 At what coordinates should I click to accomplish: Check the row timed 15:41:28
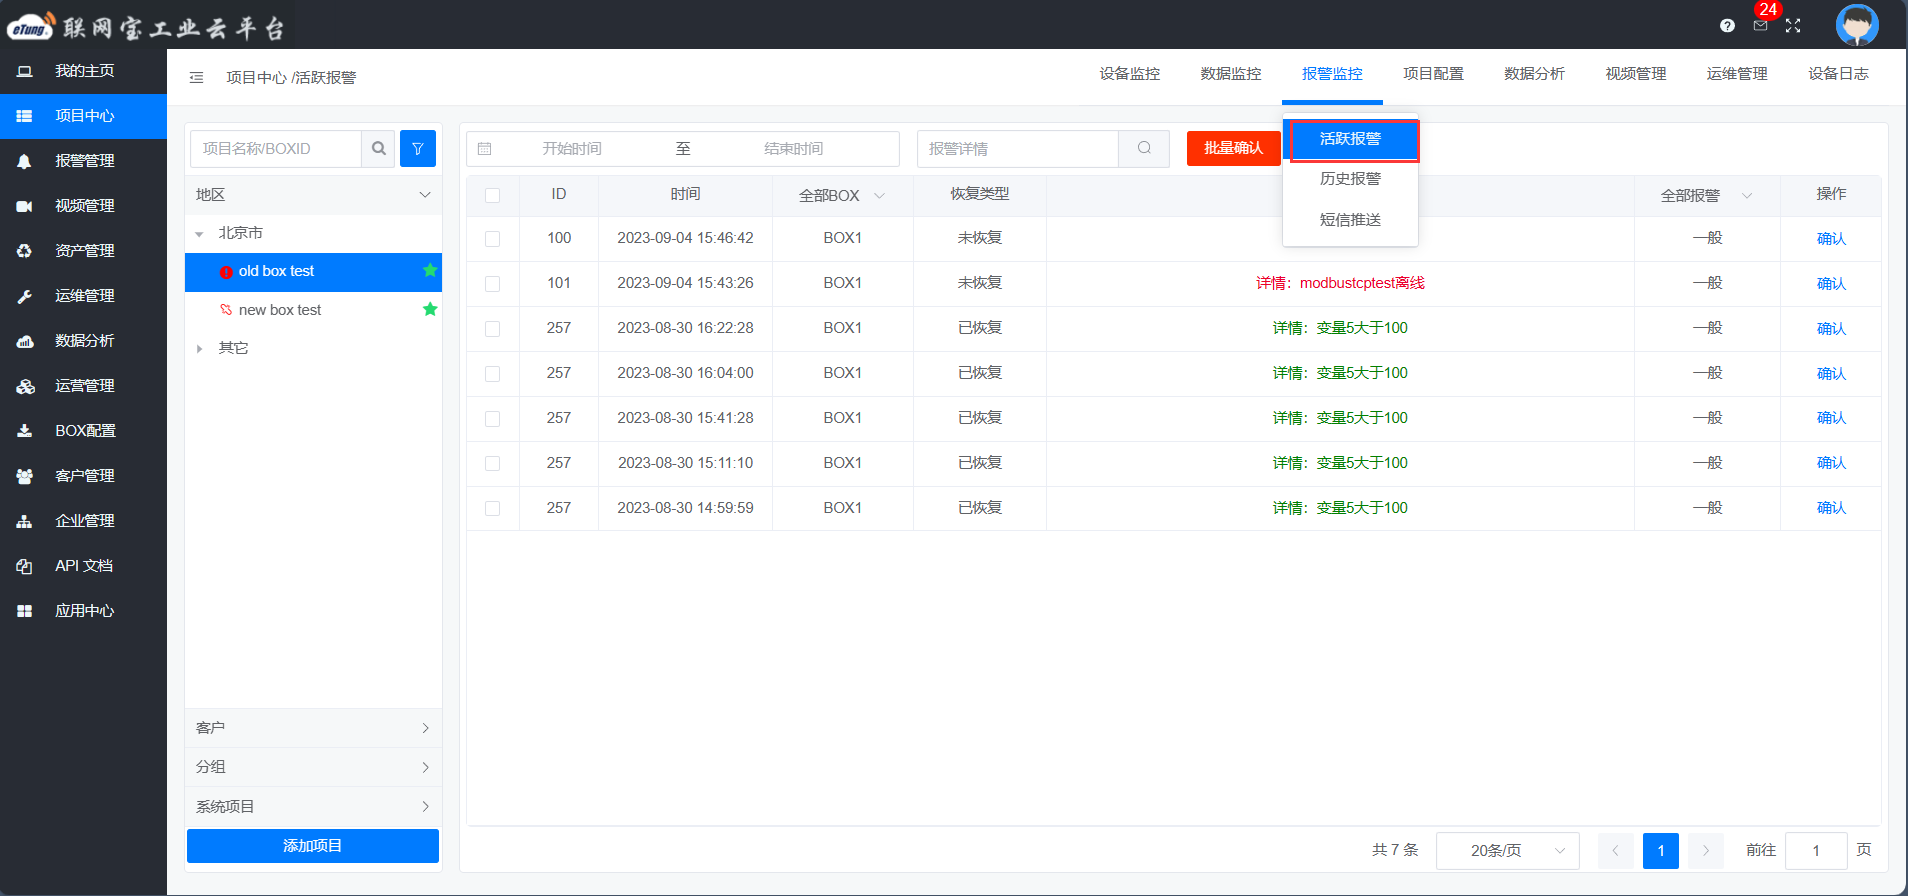(492, 419)
